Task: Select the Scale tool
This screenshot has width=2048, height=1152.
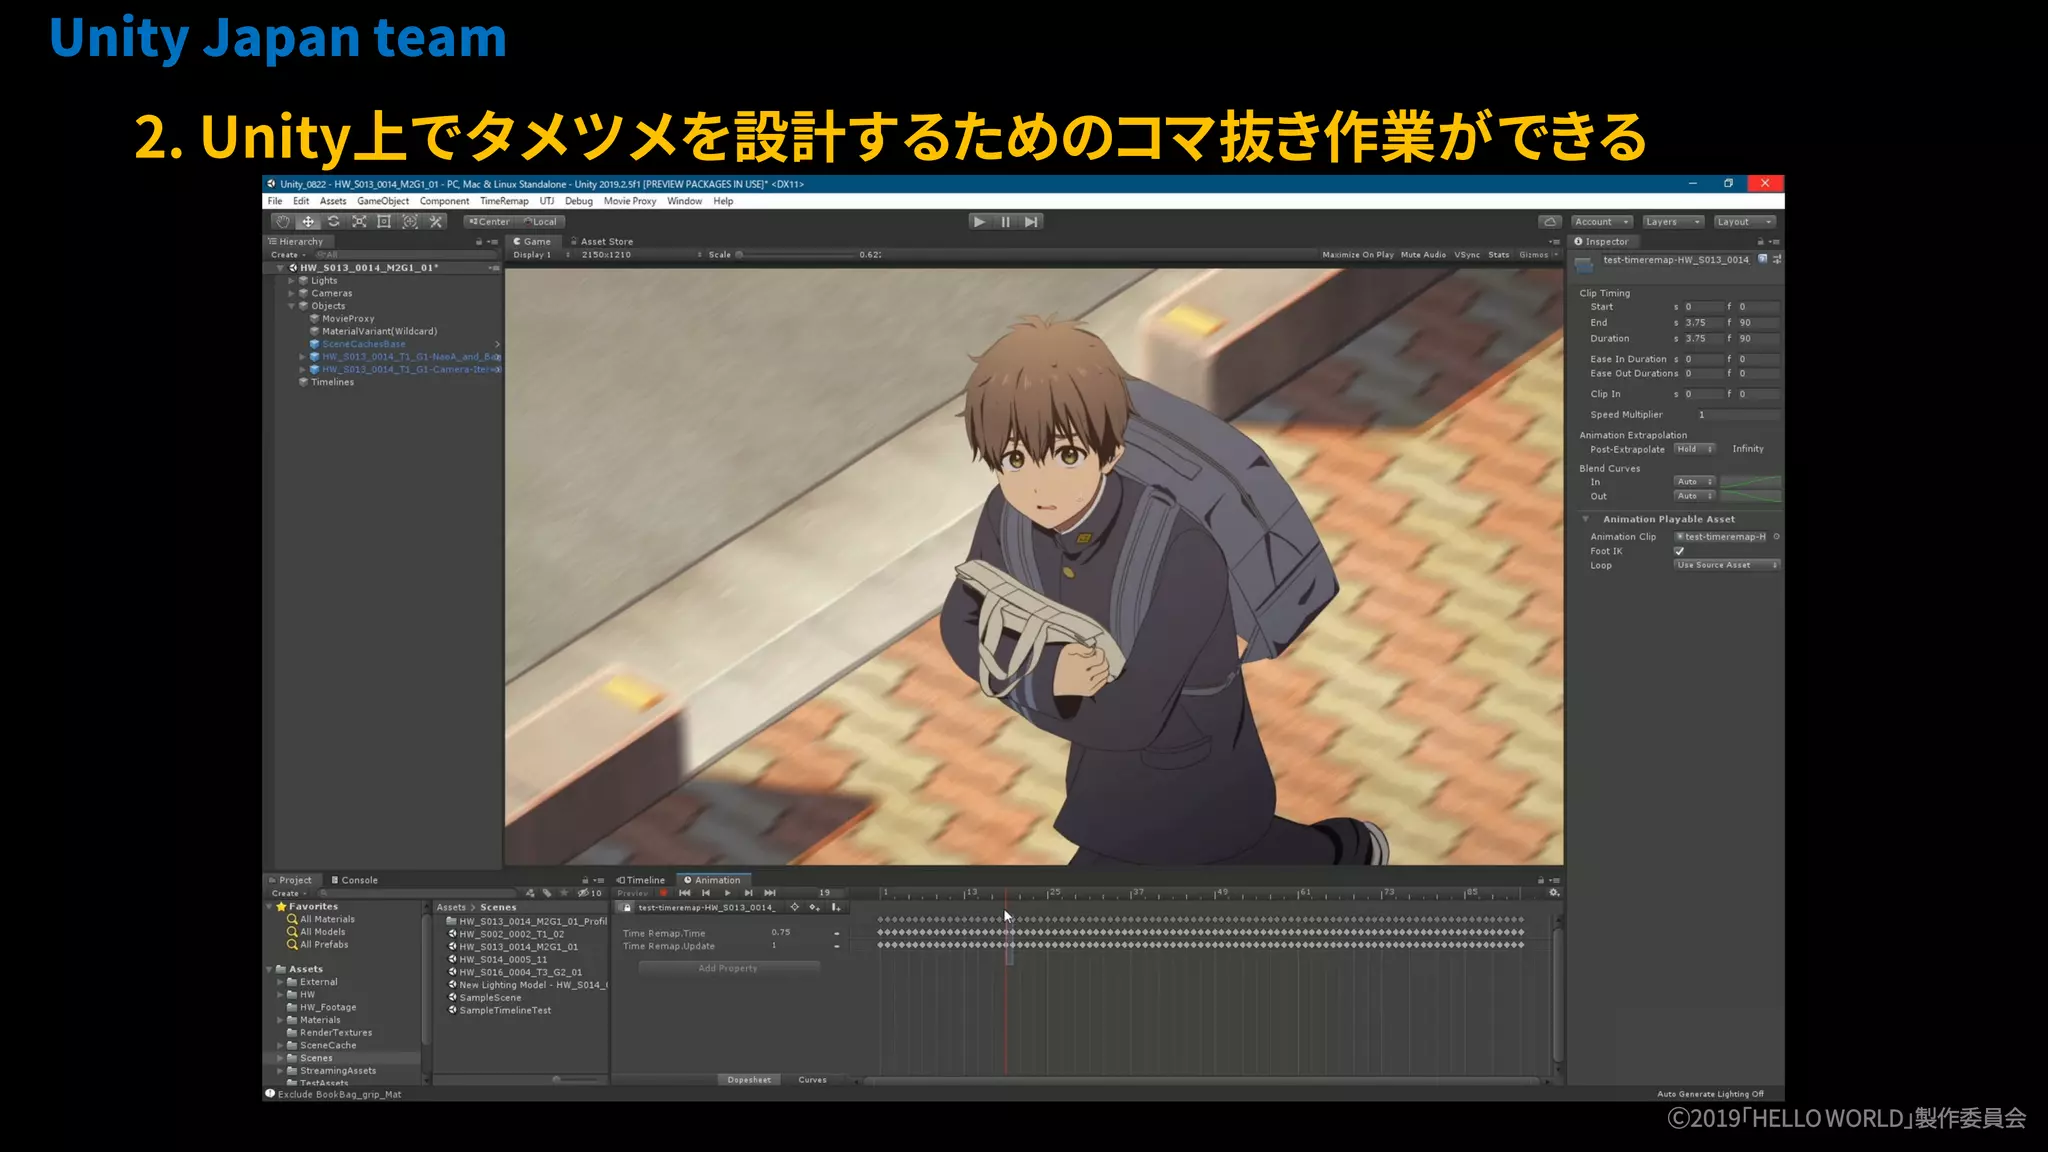Action: [359, 222]
